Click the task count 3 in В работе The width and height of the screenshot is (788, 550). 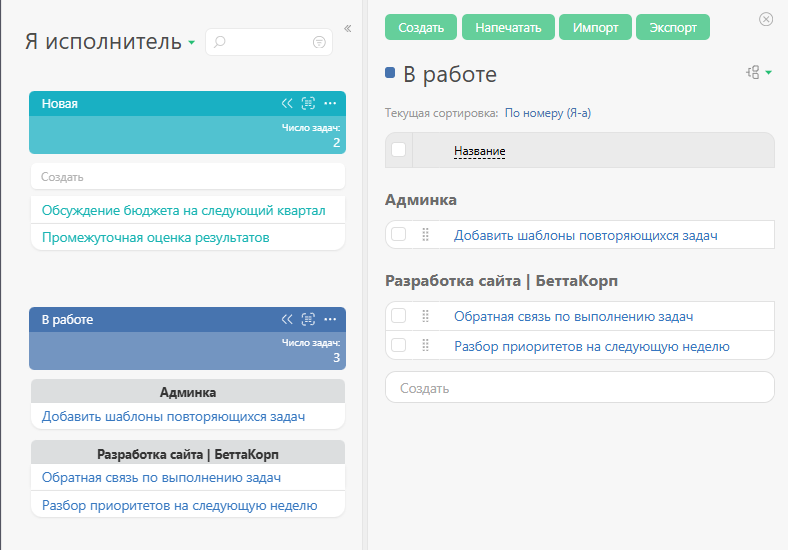[x=336, y=358]
